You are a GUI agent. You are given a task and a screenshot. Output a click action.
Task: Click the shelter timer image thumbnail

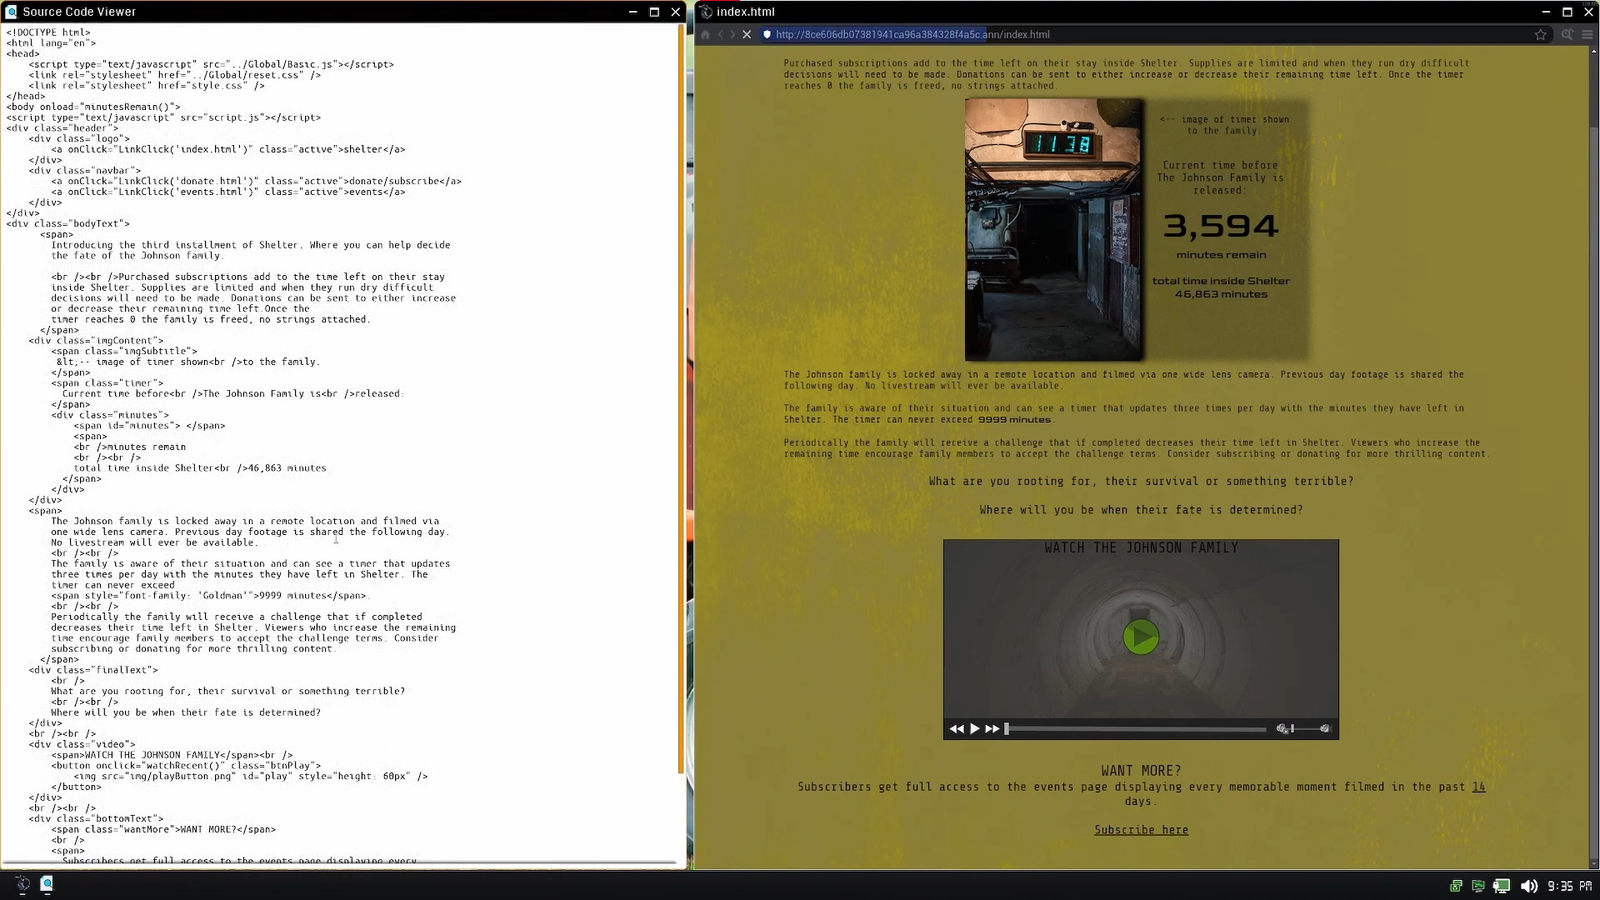pyautogui.click(x=1053, y=229)
